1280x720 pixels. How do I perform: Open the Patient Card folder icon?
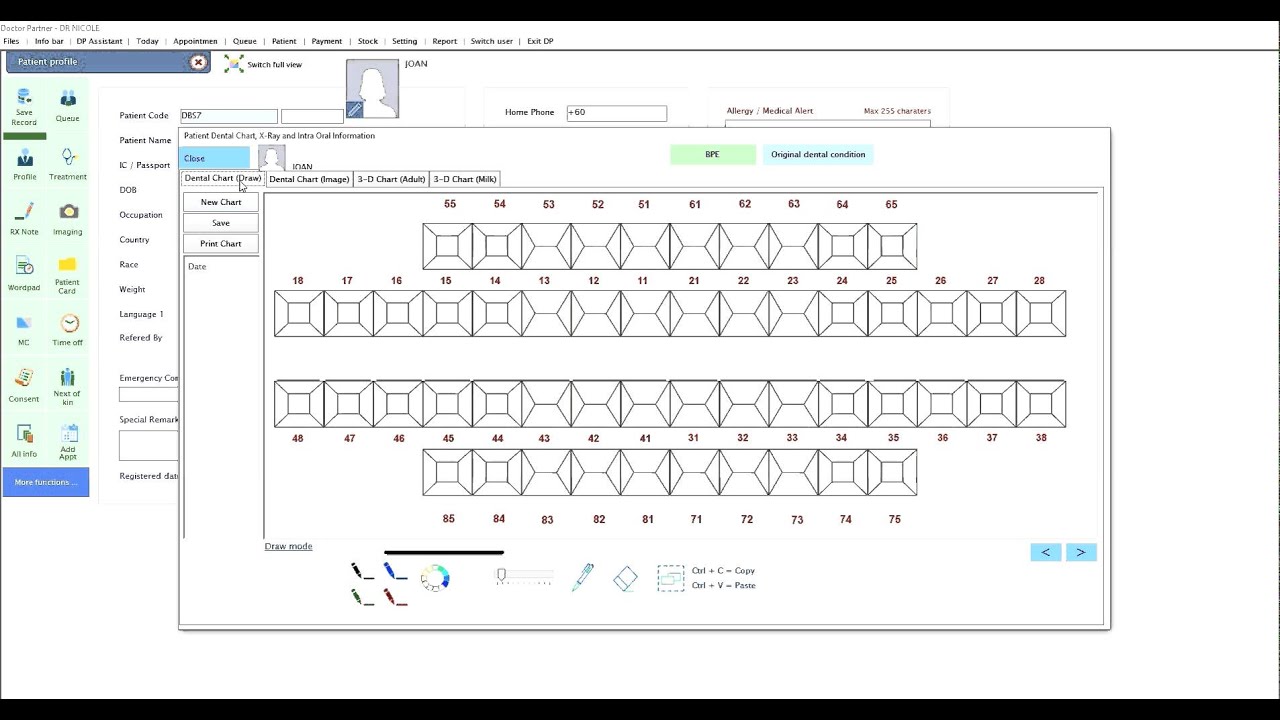(67, 276)
